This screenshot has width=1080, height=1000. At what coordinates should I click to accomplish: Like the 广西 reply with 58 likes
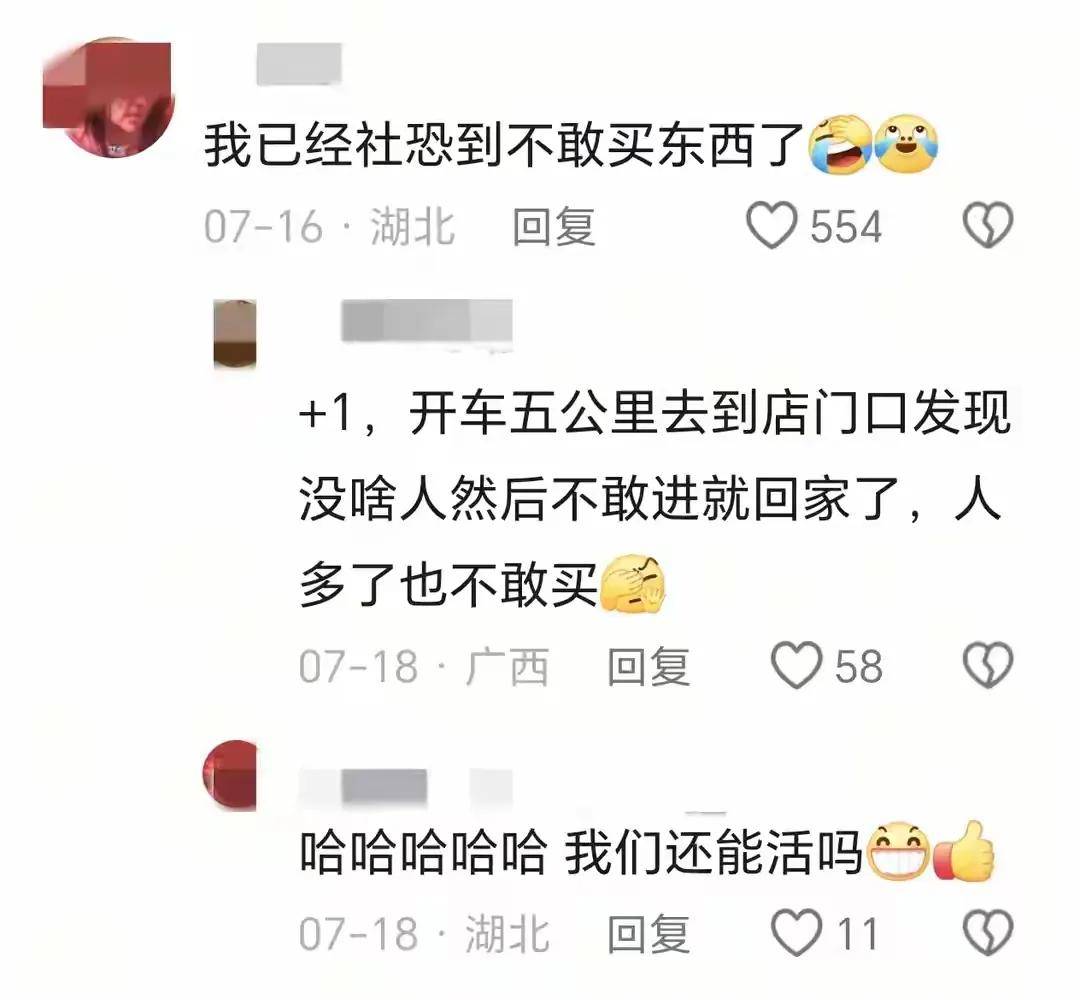click(x=796, y=665)
